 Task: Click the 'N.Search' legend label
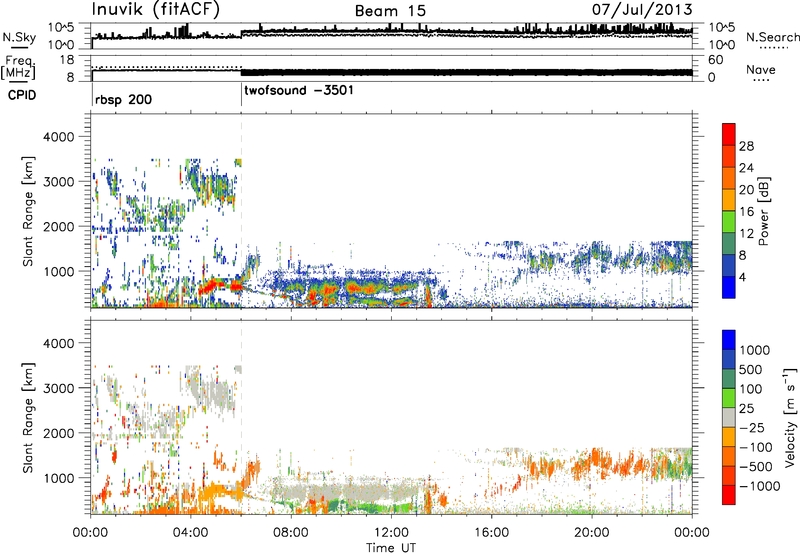(773, 37)
